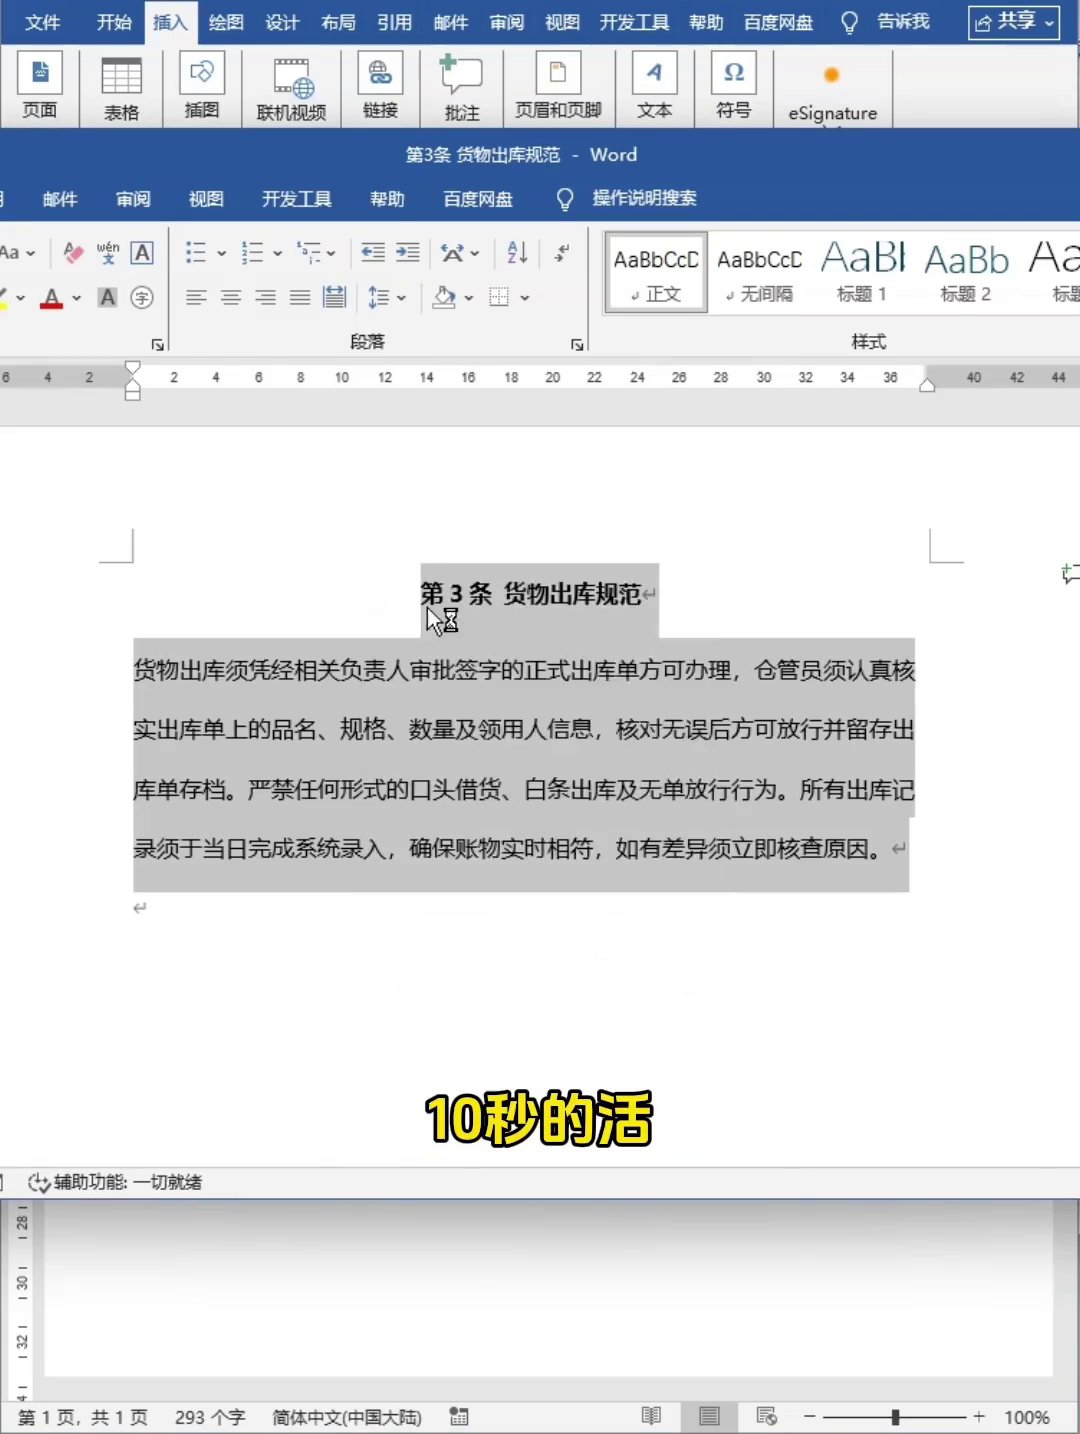Screen dimensions: 1080x1434
Task: Apply multilevel list icon
Action: tap(309, 253)
